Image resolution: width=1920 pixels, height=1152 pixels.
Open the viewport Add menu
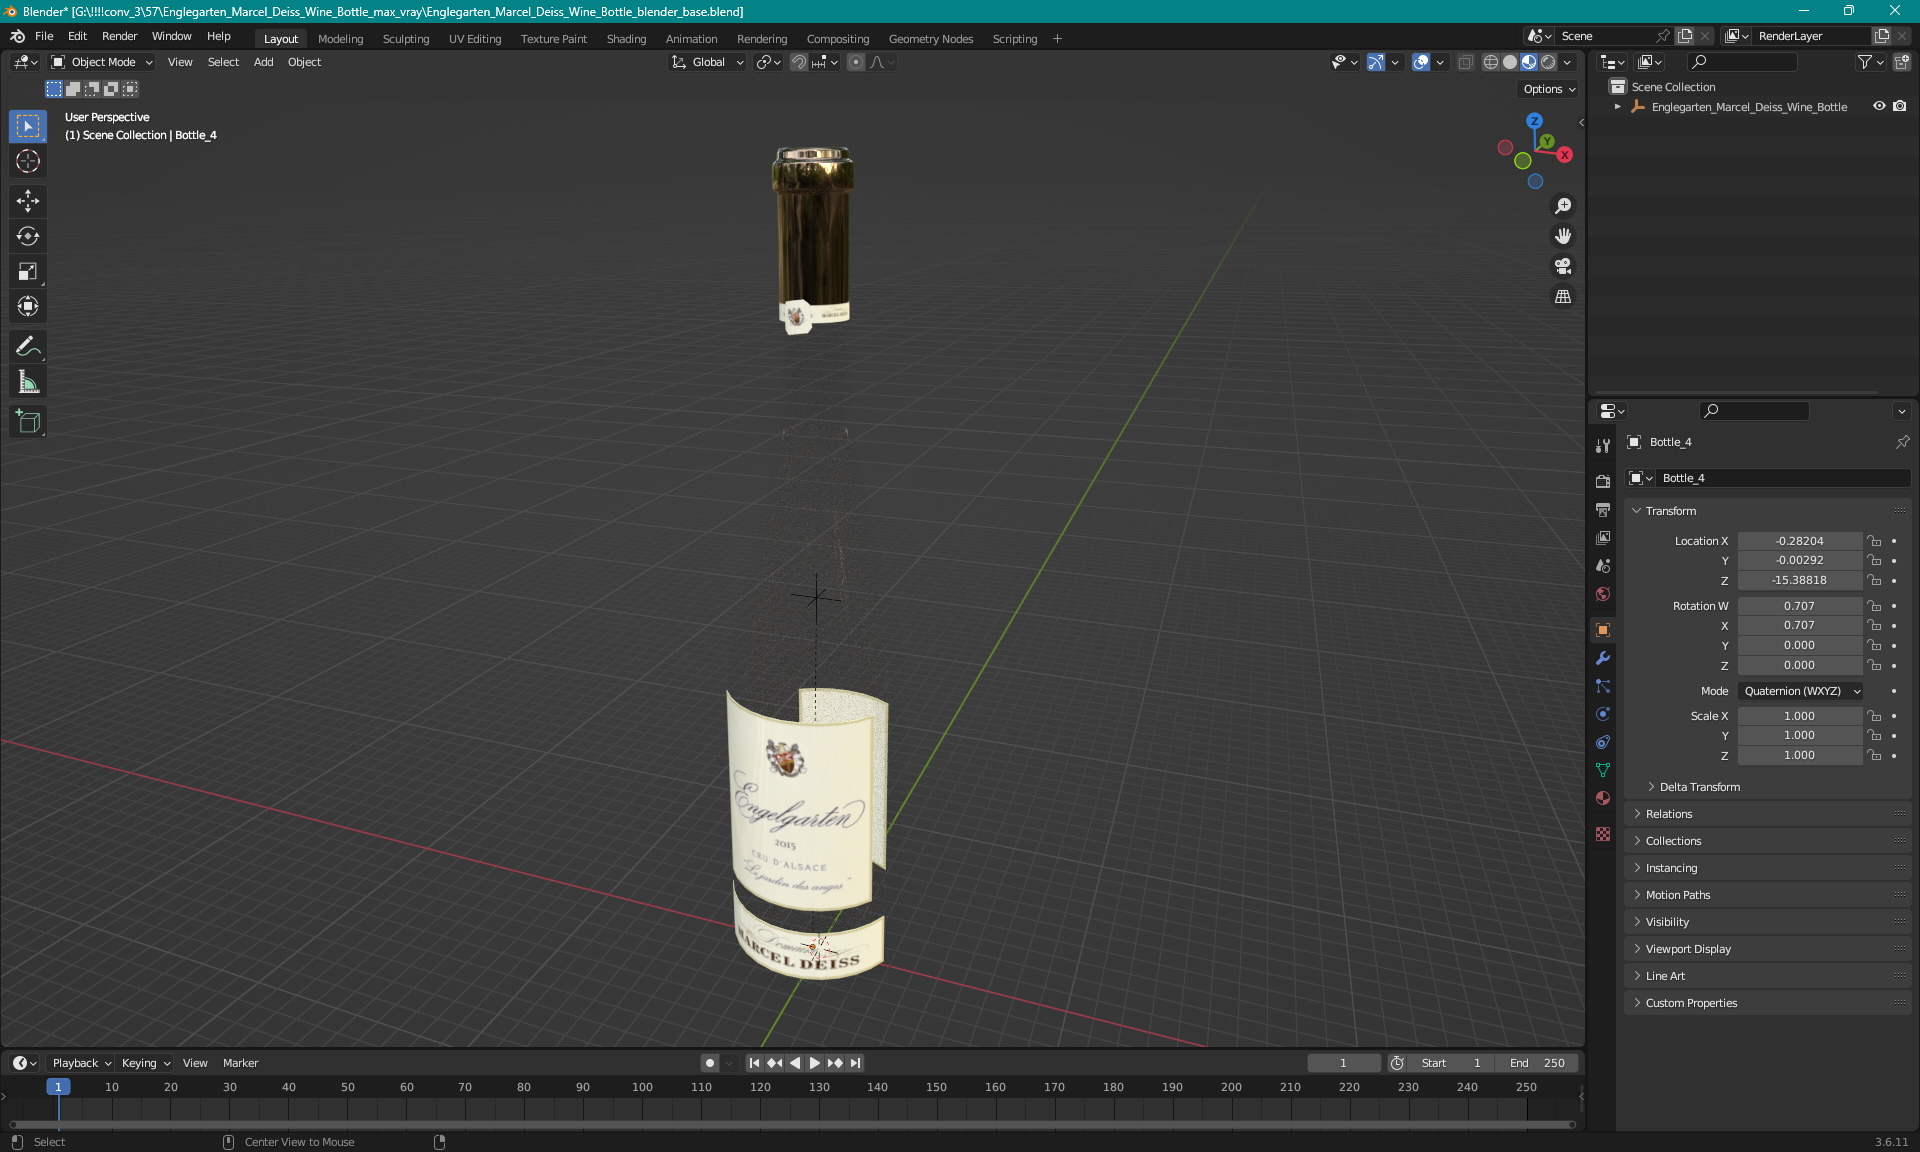tap(263, 62)
